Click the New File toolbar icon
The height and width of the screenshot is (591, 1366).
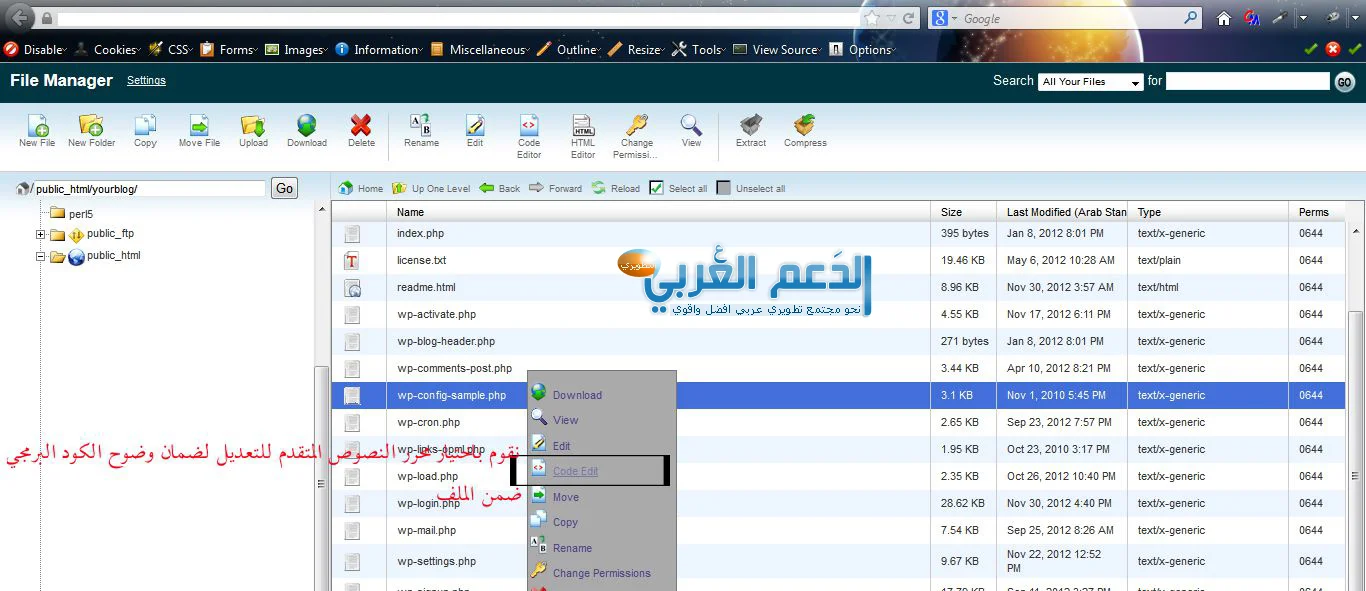(37, 130)
